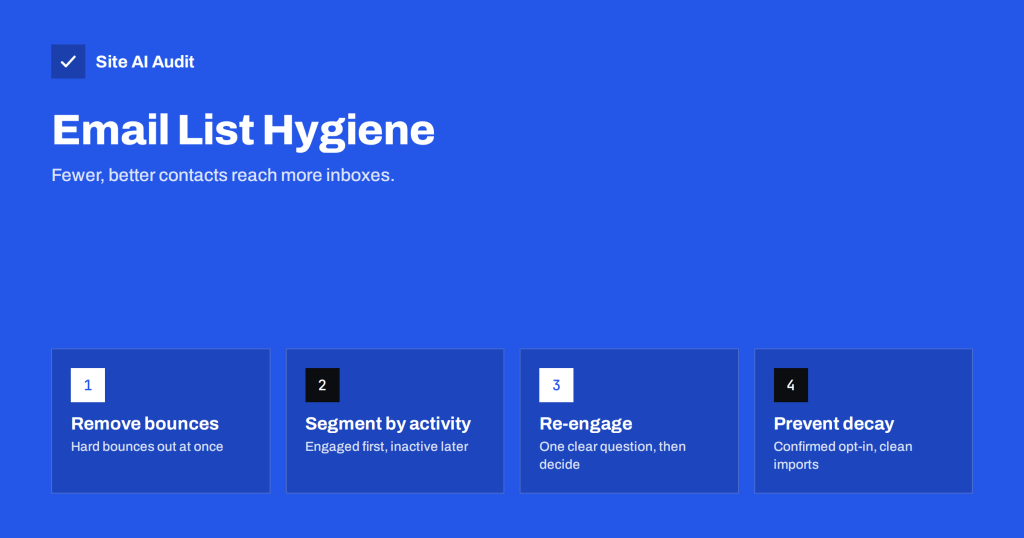1024x538 pixels.
Task: Click the white number 1 badge
Action: point(88,385)
